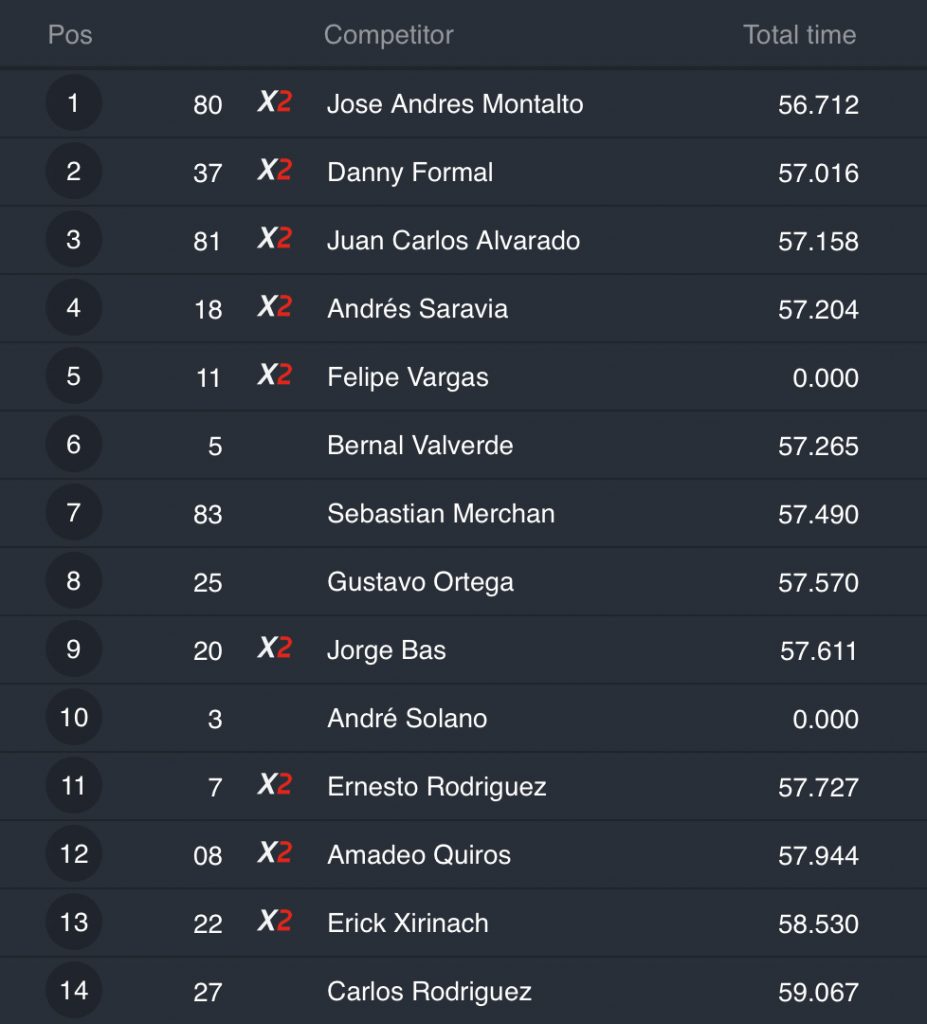
Task: Click the X2 icon beside Jorge Bas
Action: [x=274, y=648]
